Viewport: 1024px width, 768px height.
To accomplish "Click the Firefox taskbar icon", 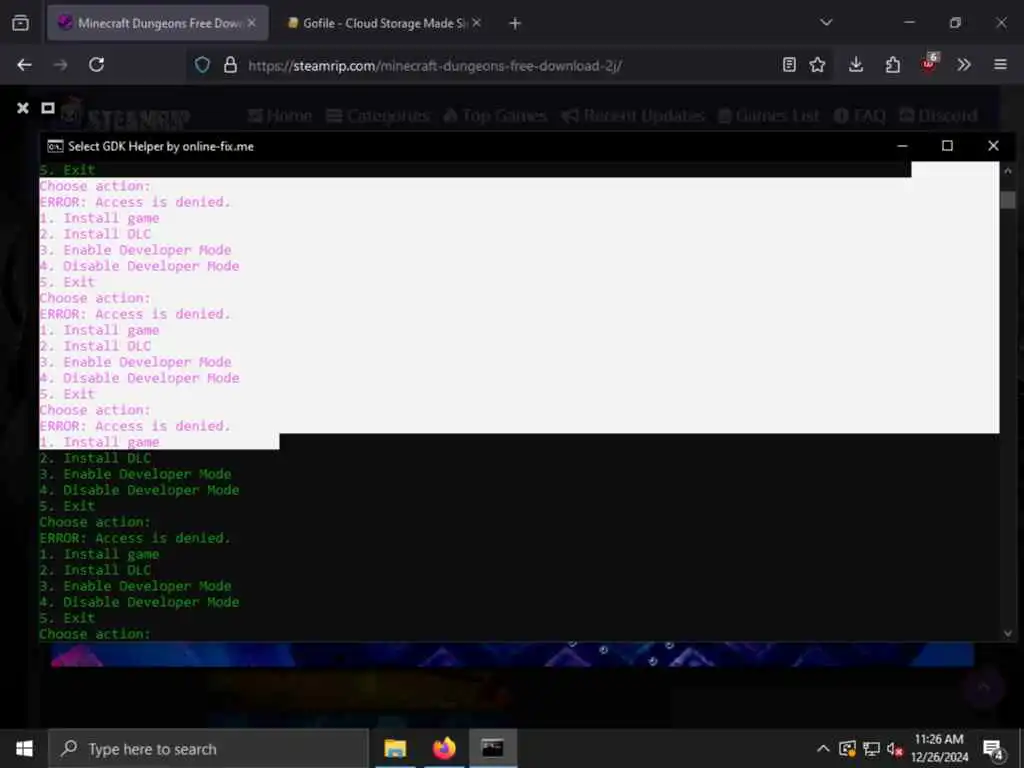I will 444,748.
